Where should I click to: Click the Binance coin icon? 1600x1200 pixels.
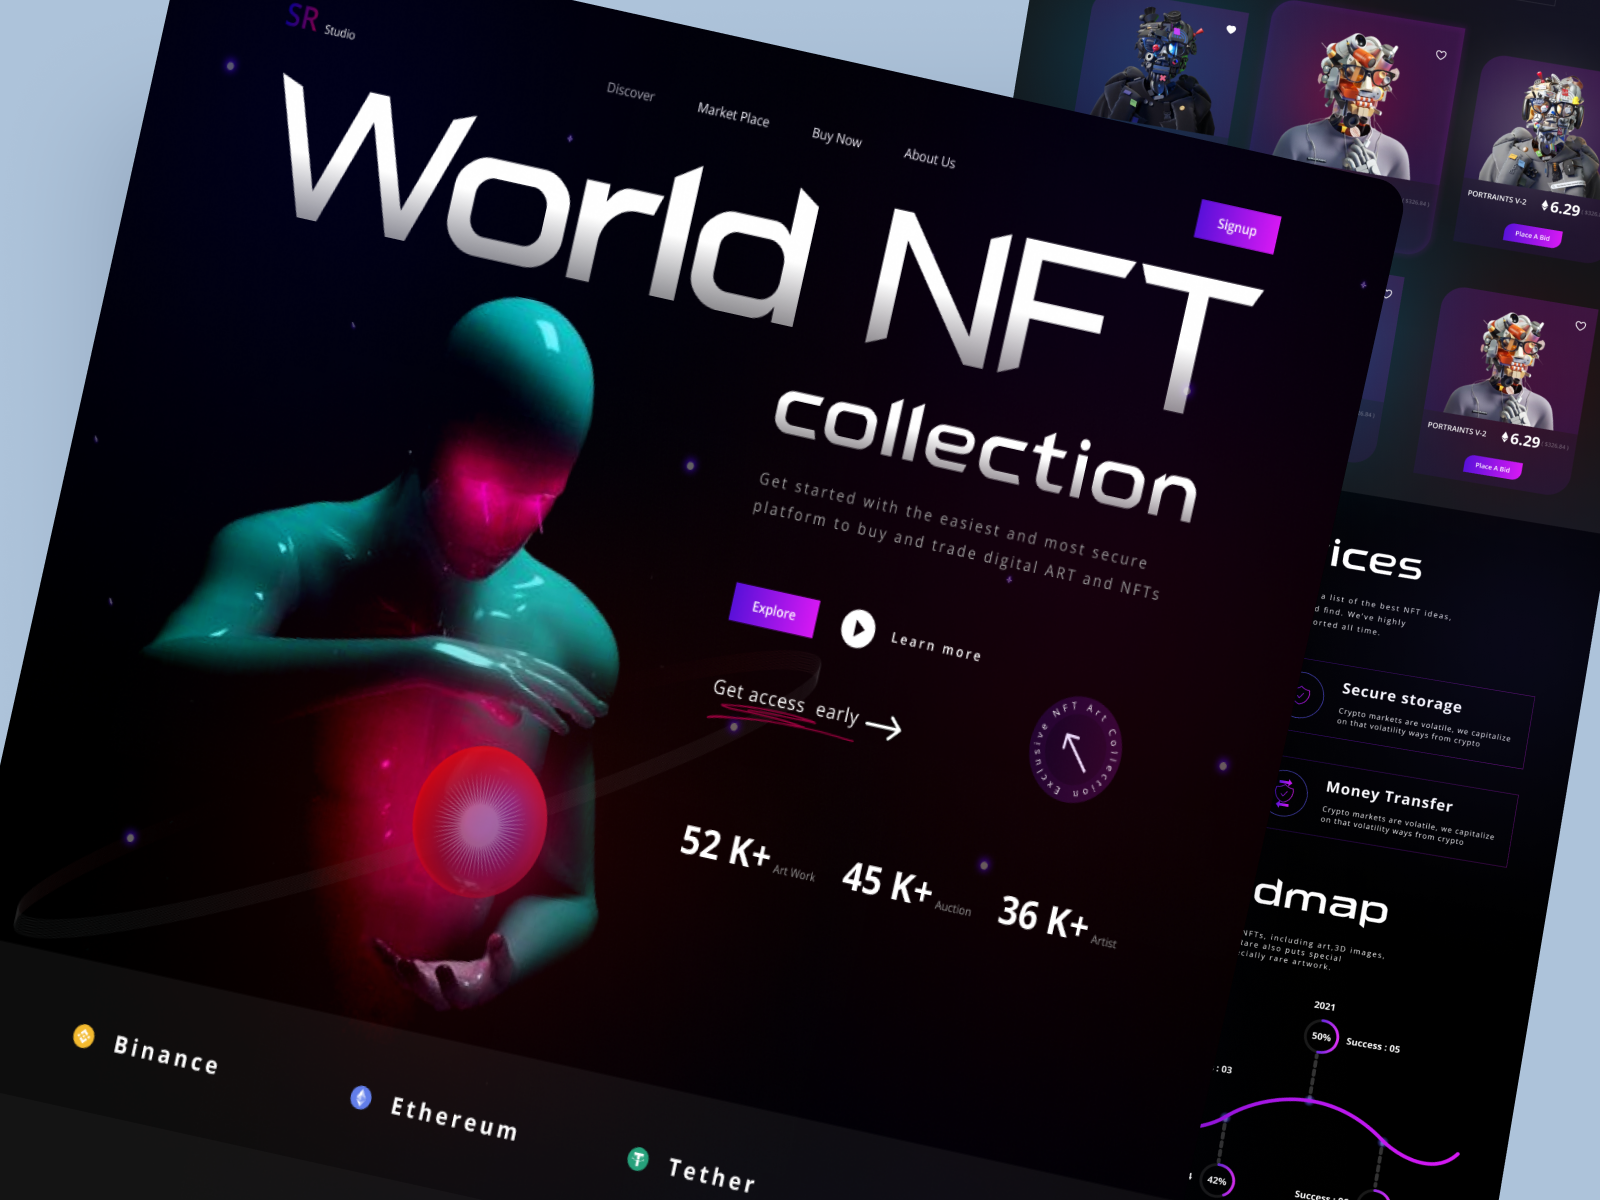[84, 1036]
